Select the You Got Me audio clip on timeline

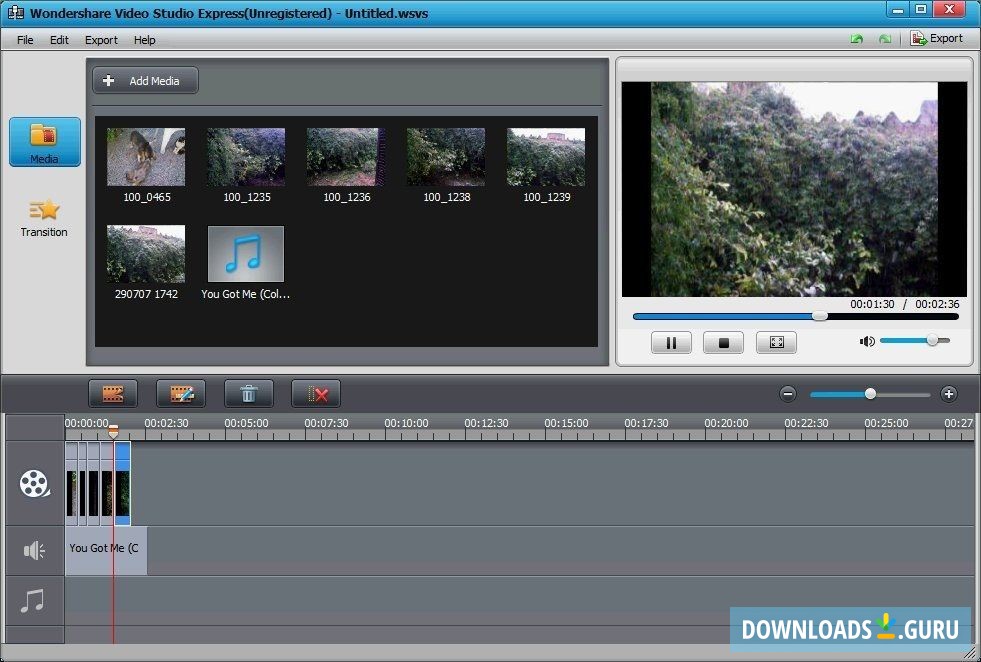[x=105, y=549]
